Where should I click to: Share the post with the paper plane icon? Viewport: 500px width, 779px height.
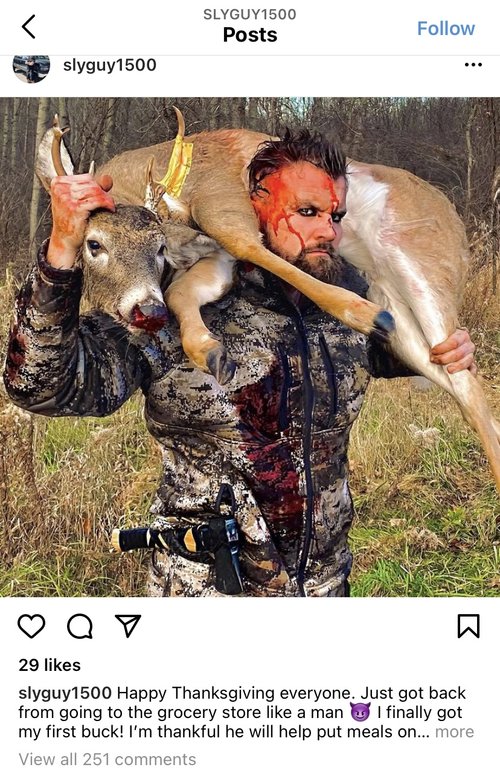128,625
